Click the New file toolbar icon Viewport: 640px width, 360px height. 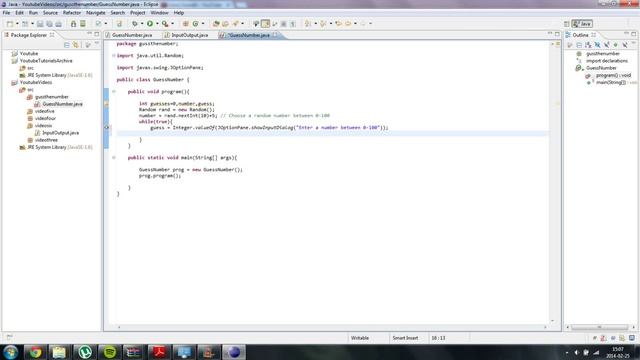[x=10, y=24]
